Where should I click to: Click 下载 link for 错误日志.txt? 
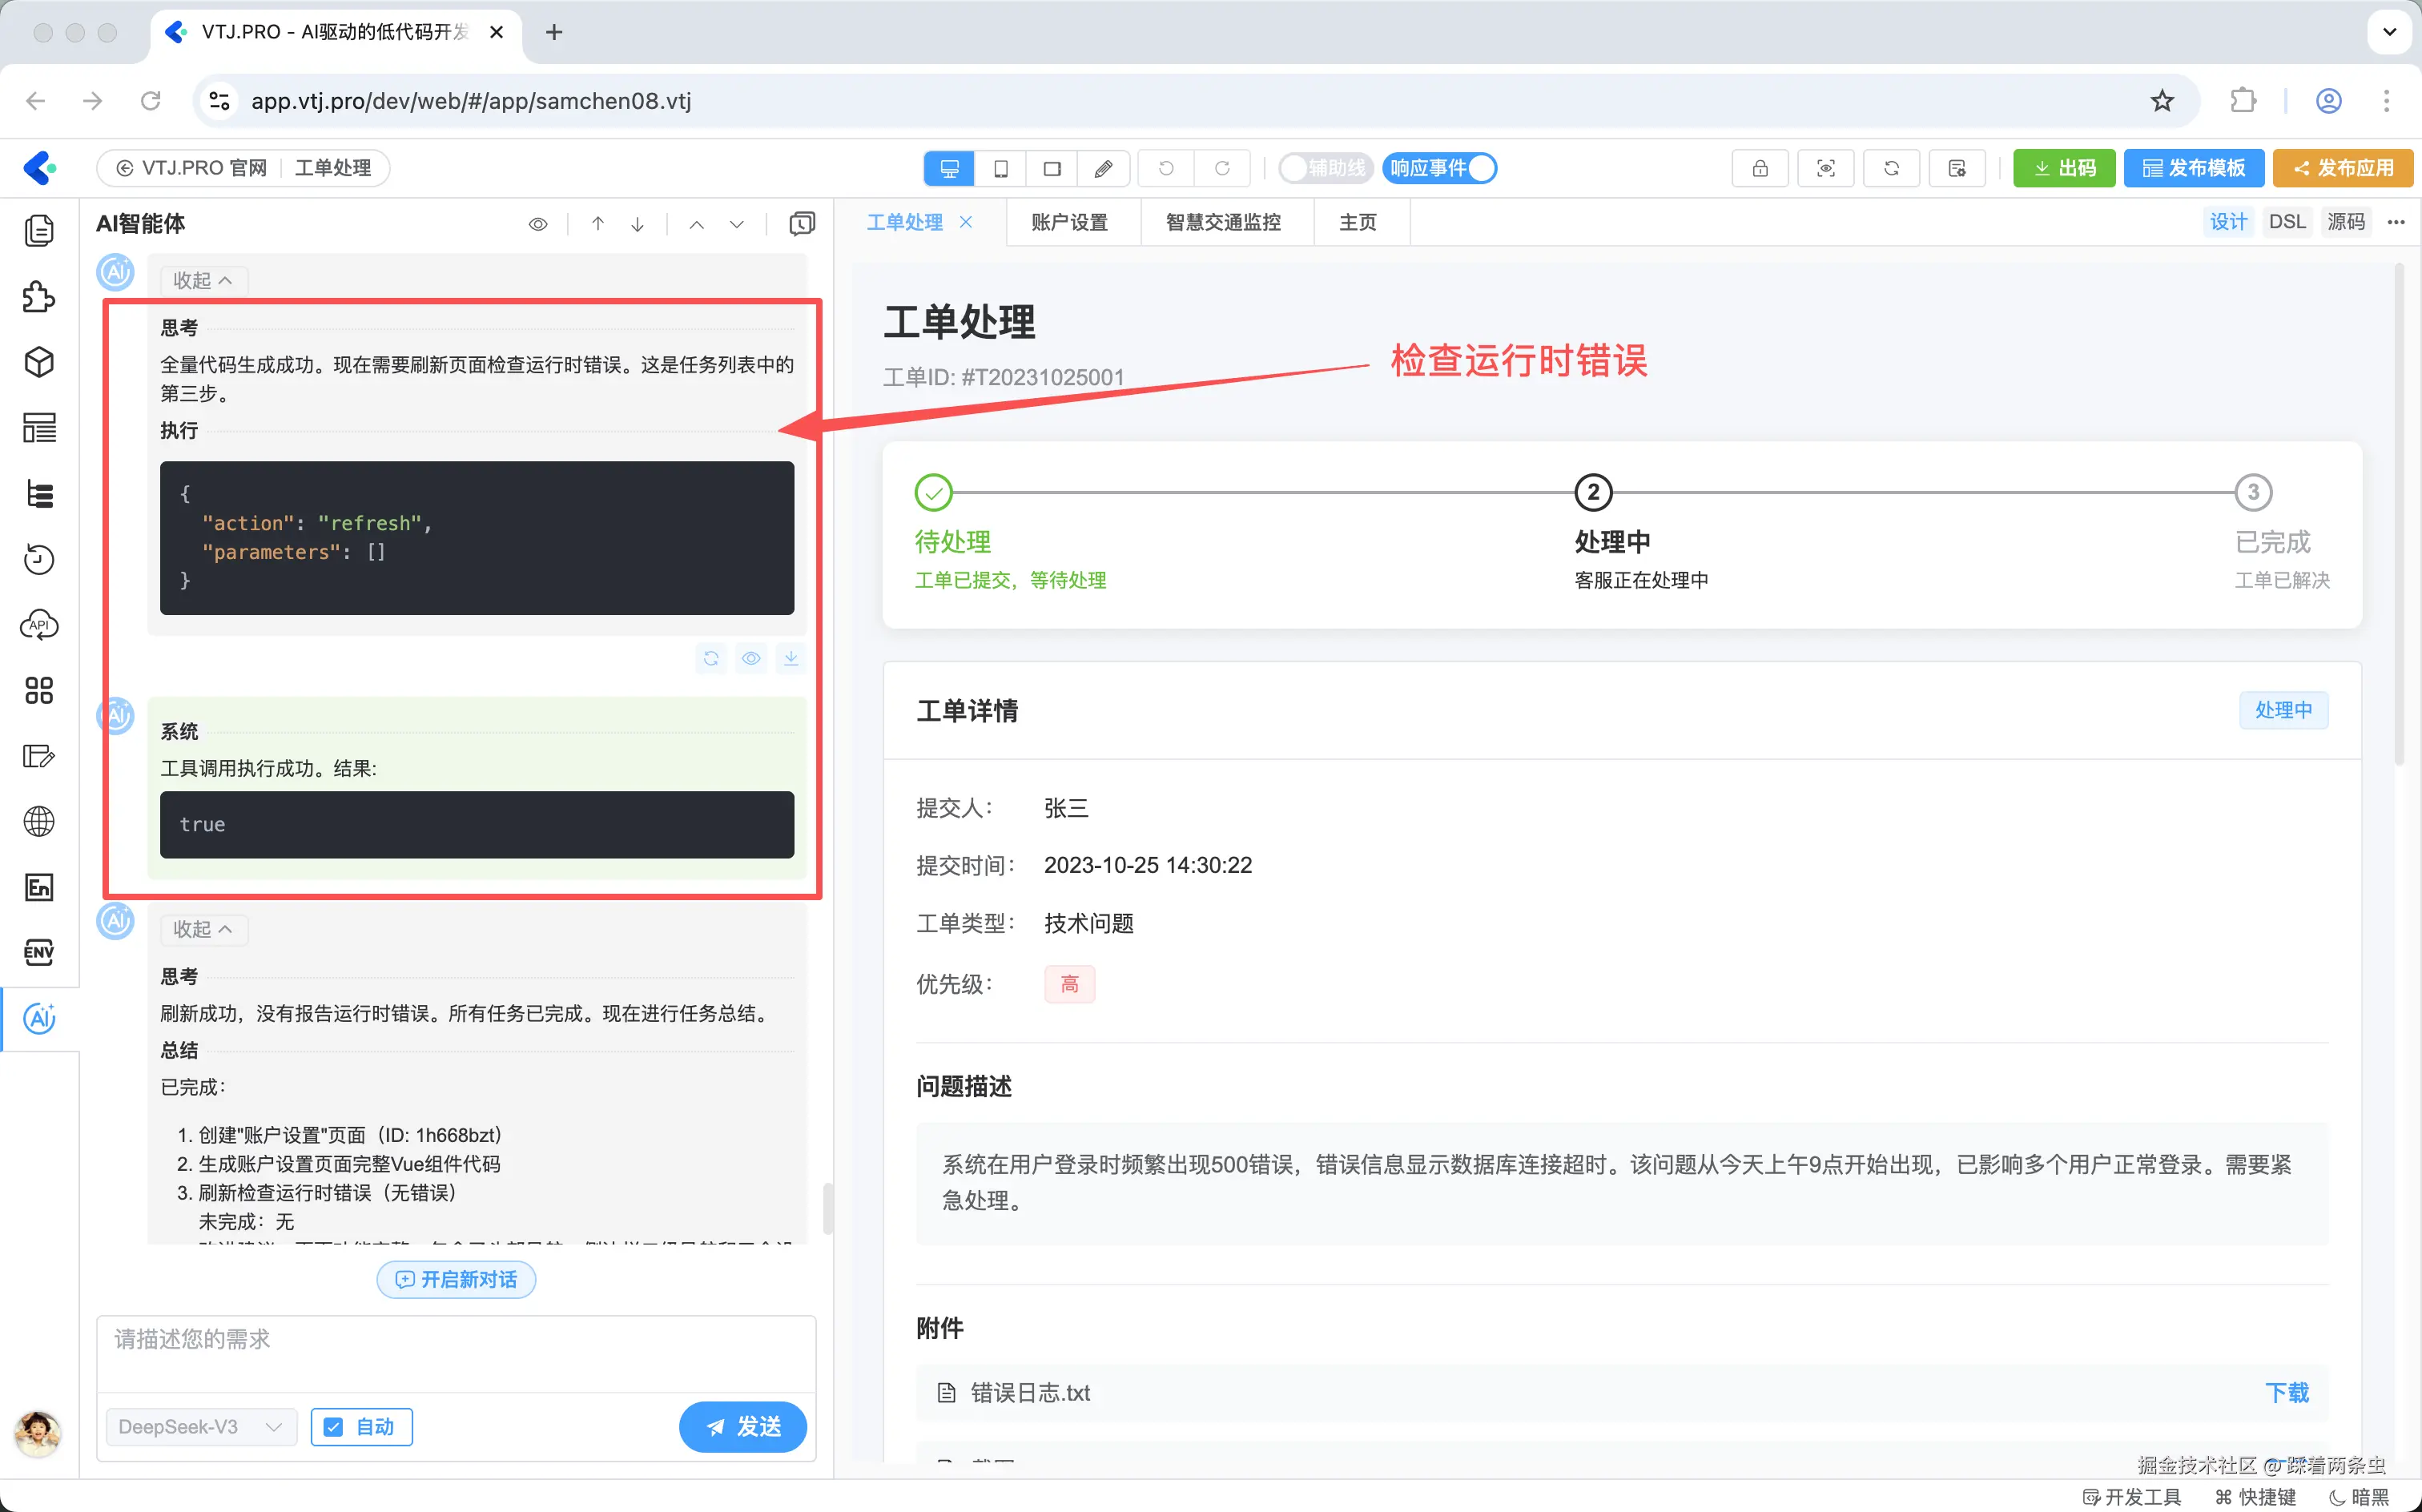tap(2286, 1392)
